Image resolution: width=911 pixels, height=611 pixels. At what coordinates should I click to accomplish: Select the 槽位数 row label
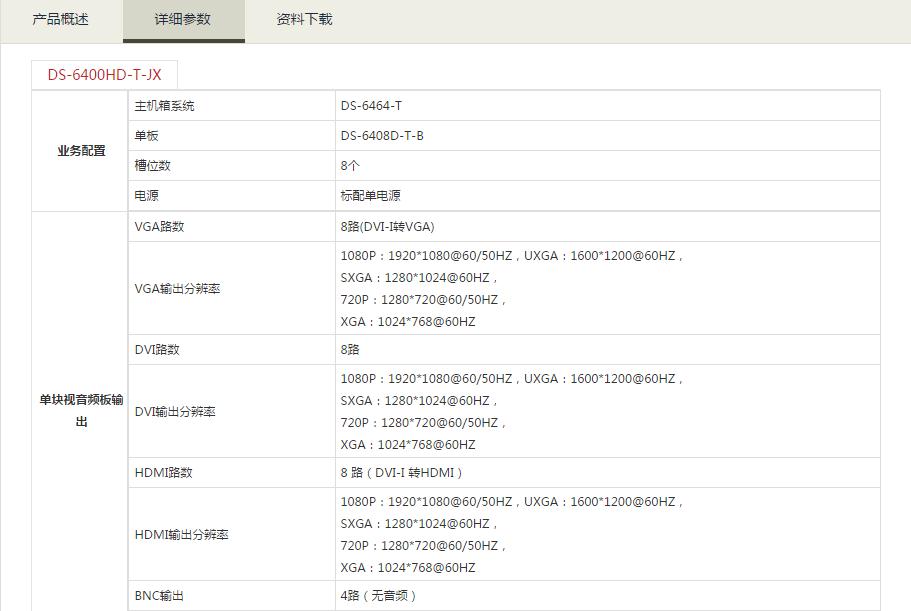tap(152, 166)
